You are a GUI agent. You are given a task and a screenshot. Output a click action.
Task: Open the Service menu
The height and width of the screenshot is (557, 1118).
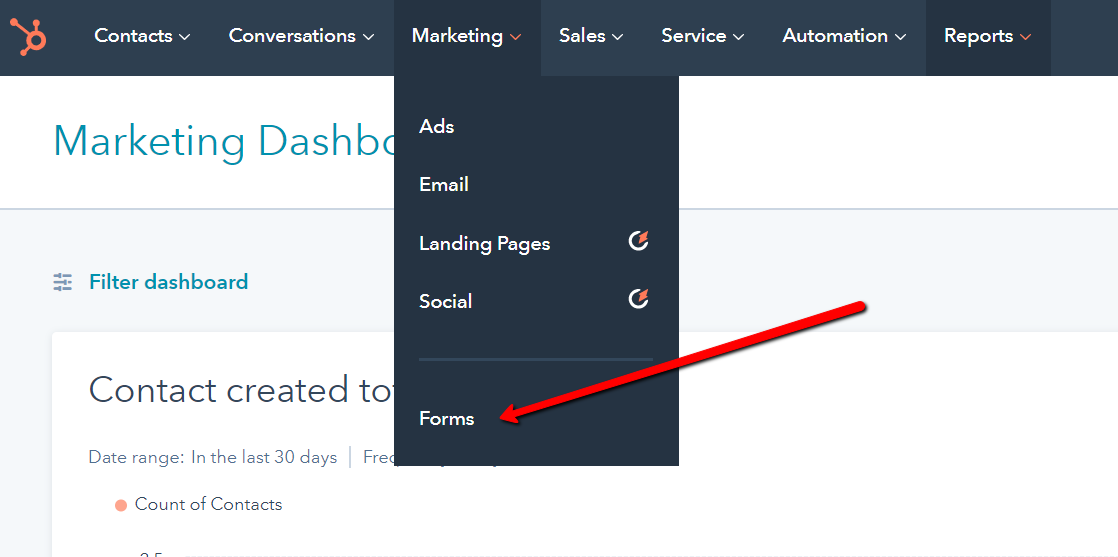tap(702, 36)
